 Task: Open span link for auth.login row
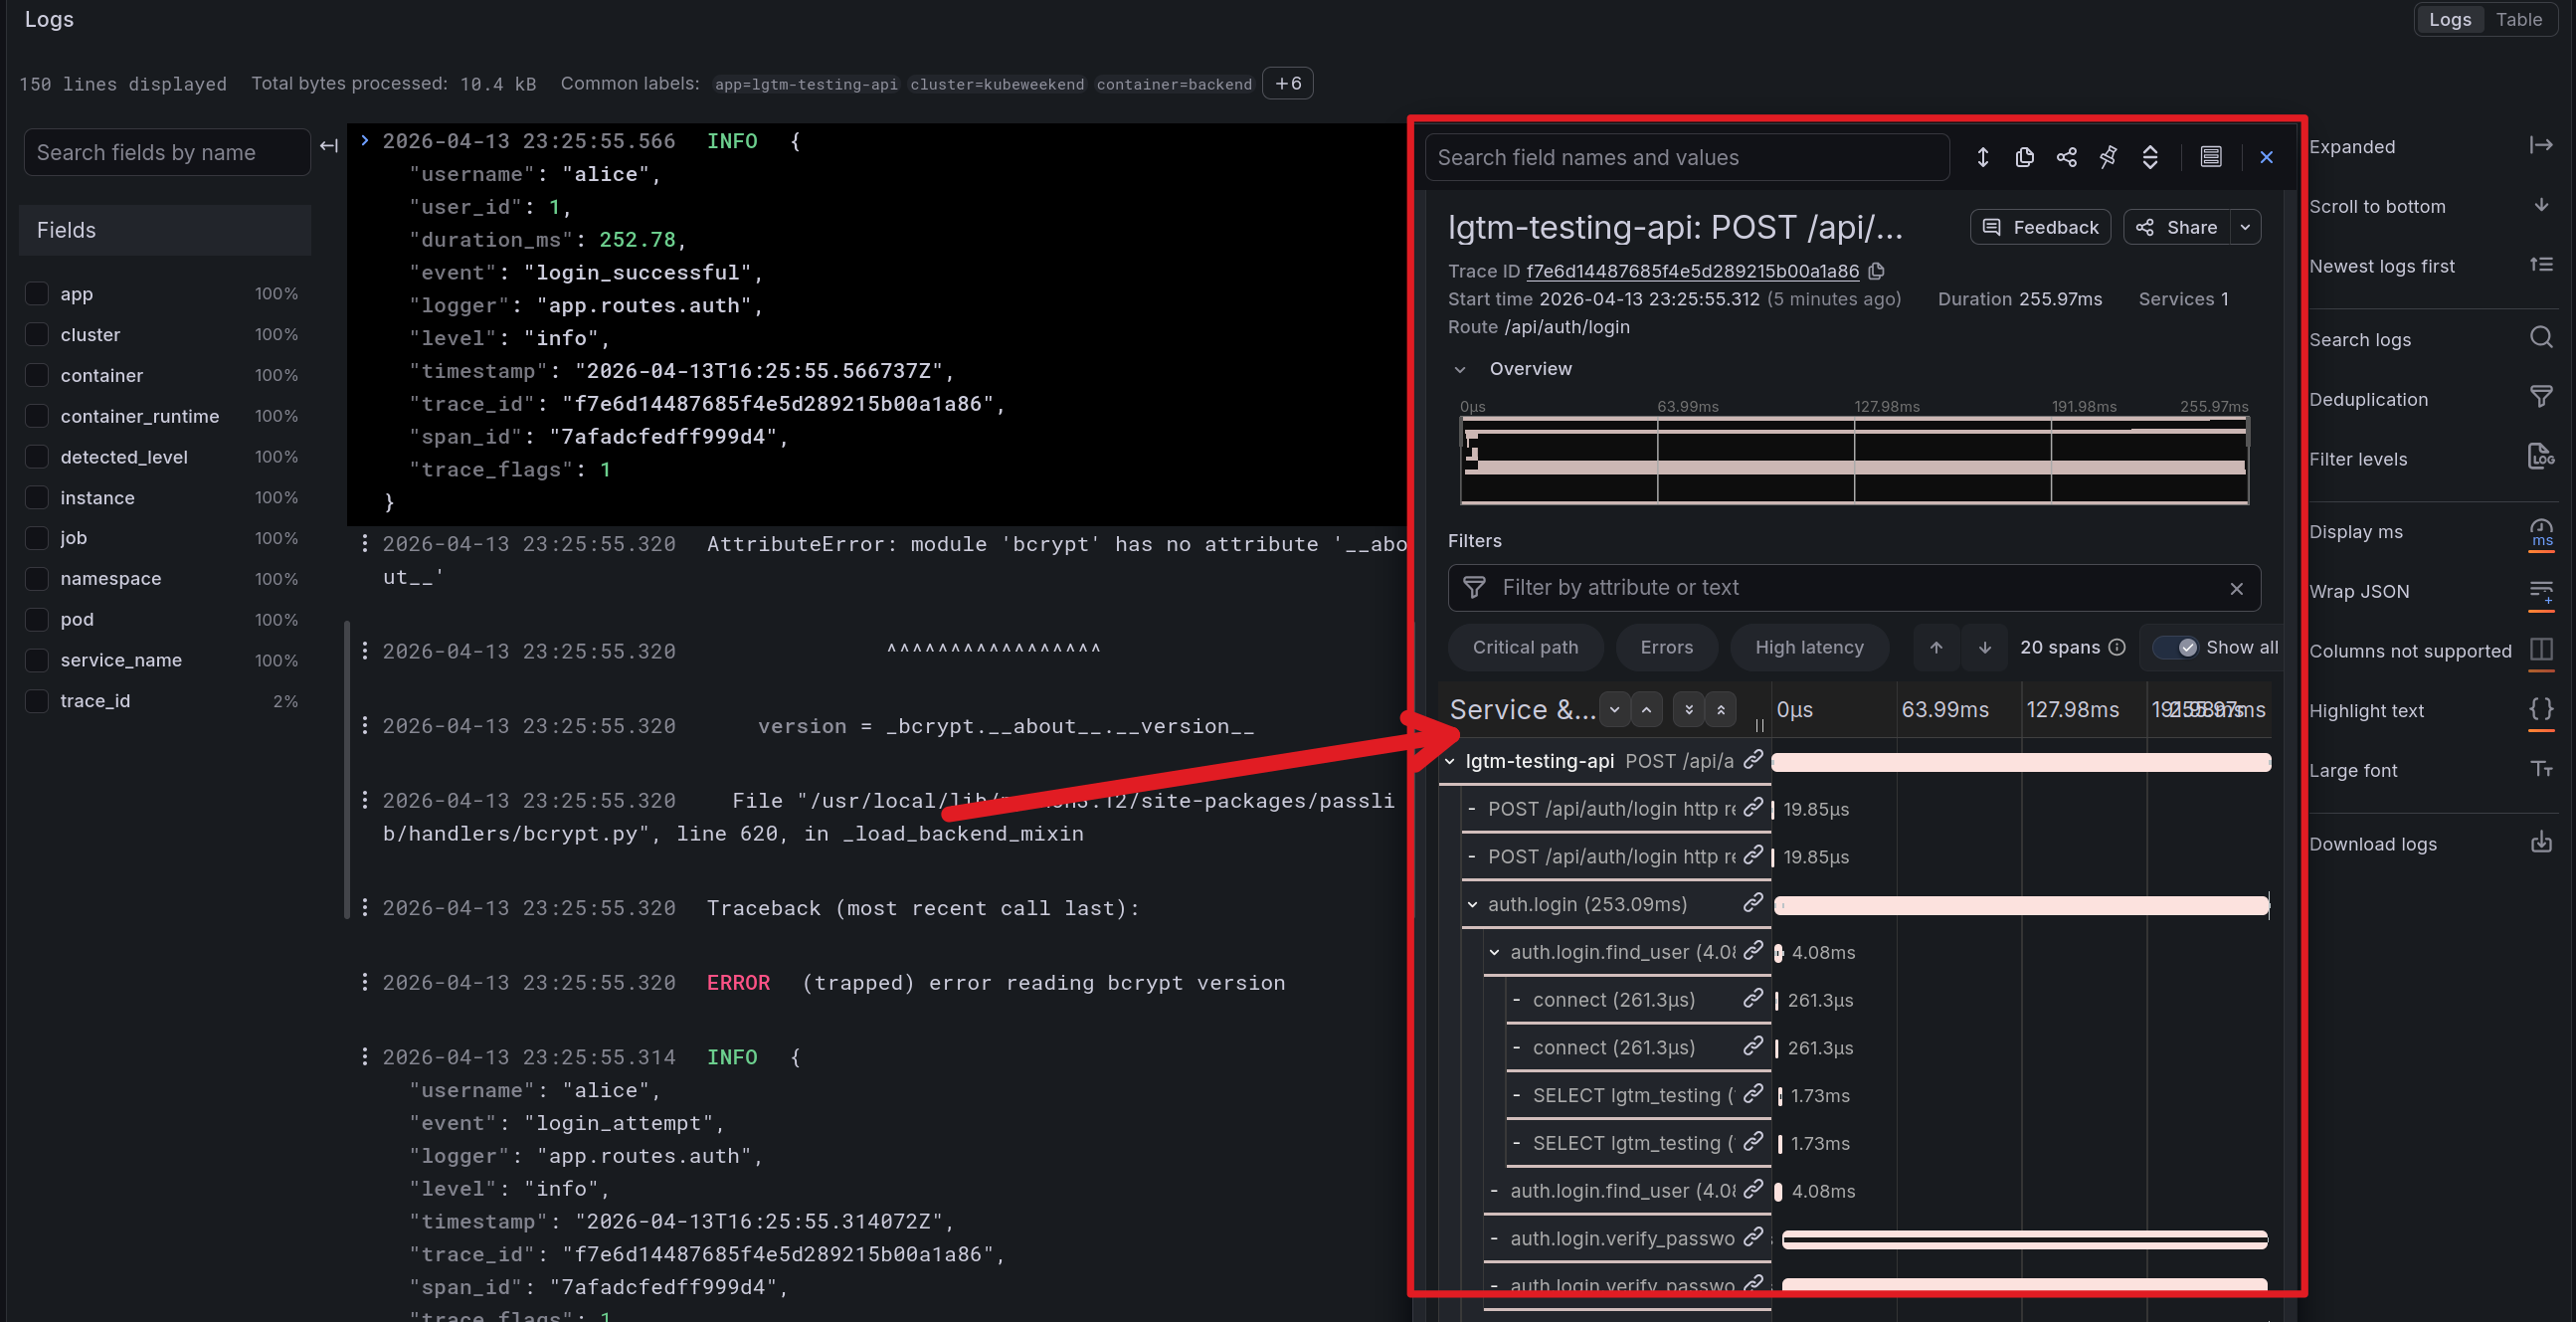(x=1753, y=903)
